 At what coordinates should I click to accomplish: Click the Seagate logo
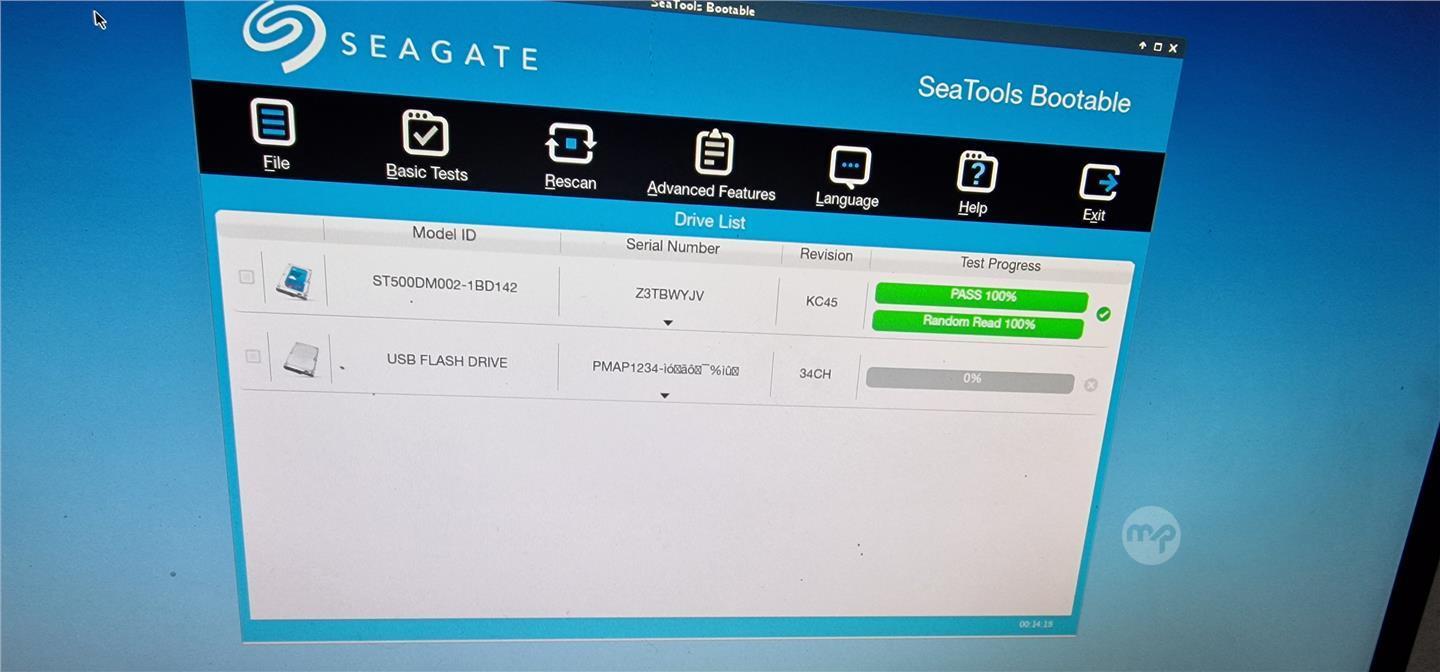[390, 41]
